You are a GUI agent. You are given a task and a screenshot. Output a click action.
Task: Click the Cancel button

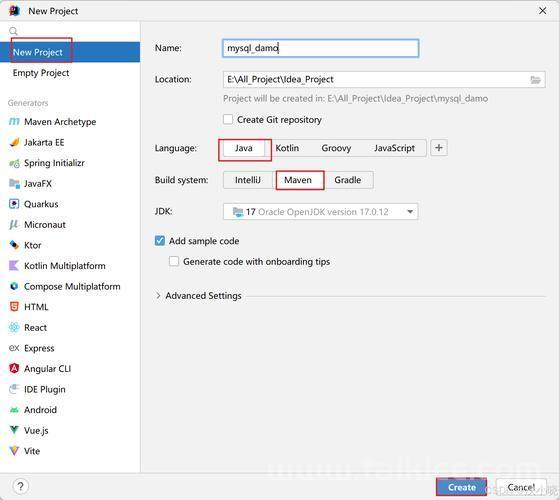coord(521,487)
